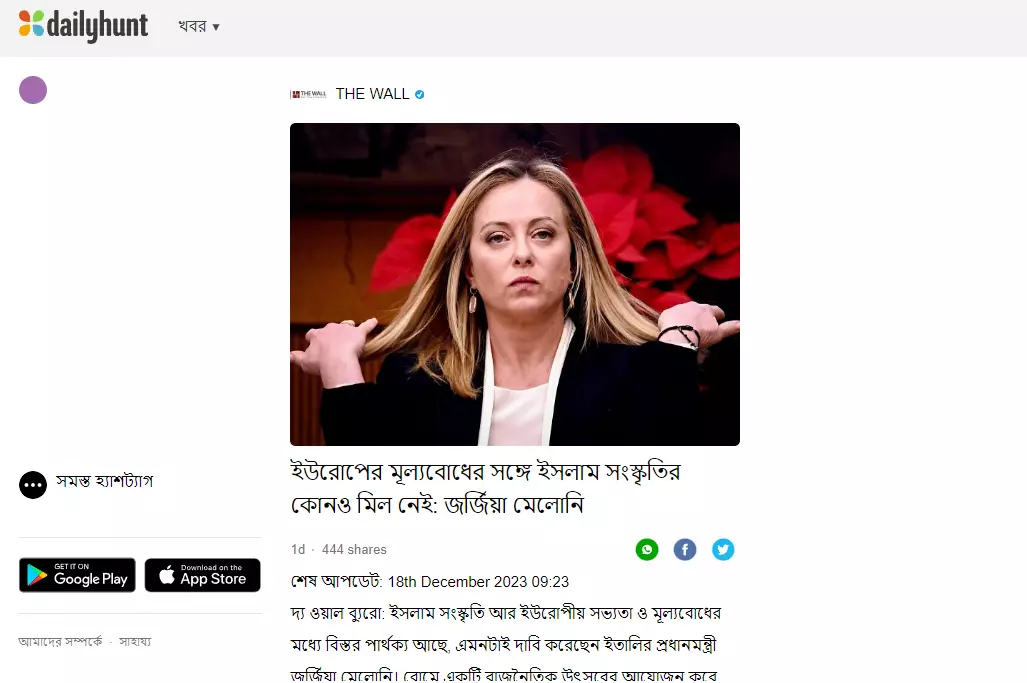Open the article's main photo
The height and width of the screenshot is (683, 1027).
click(515, 284)
